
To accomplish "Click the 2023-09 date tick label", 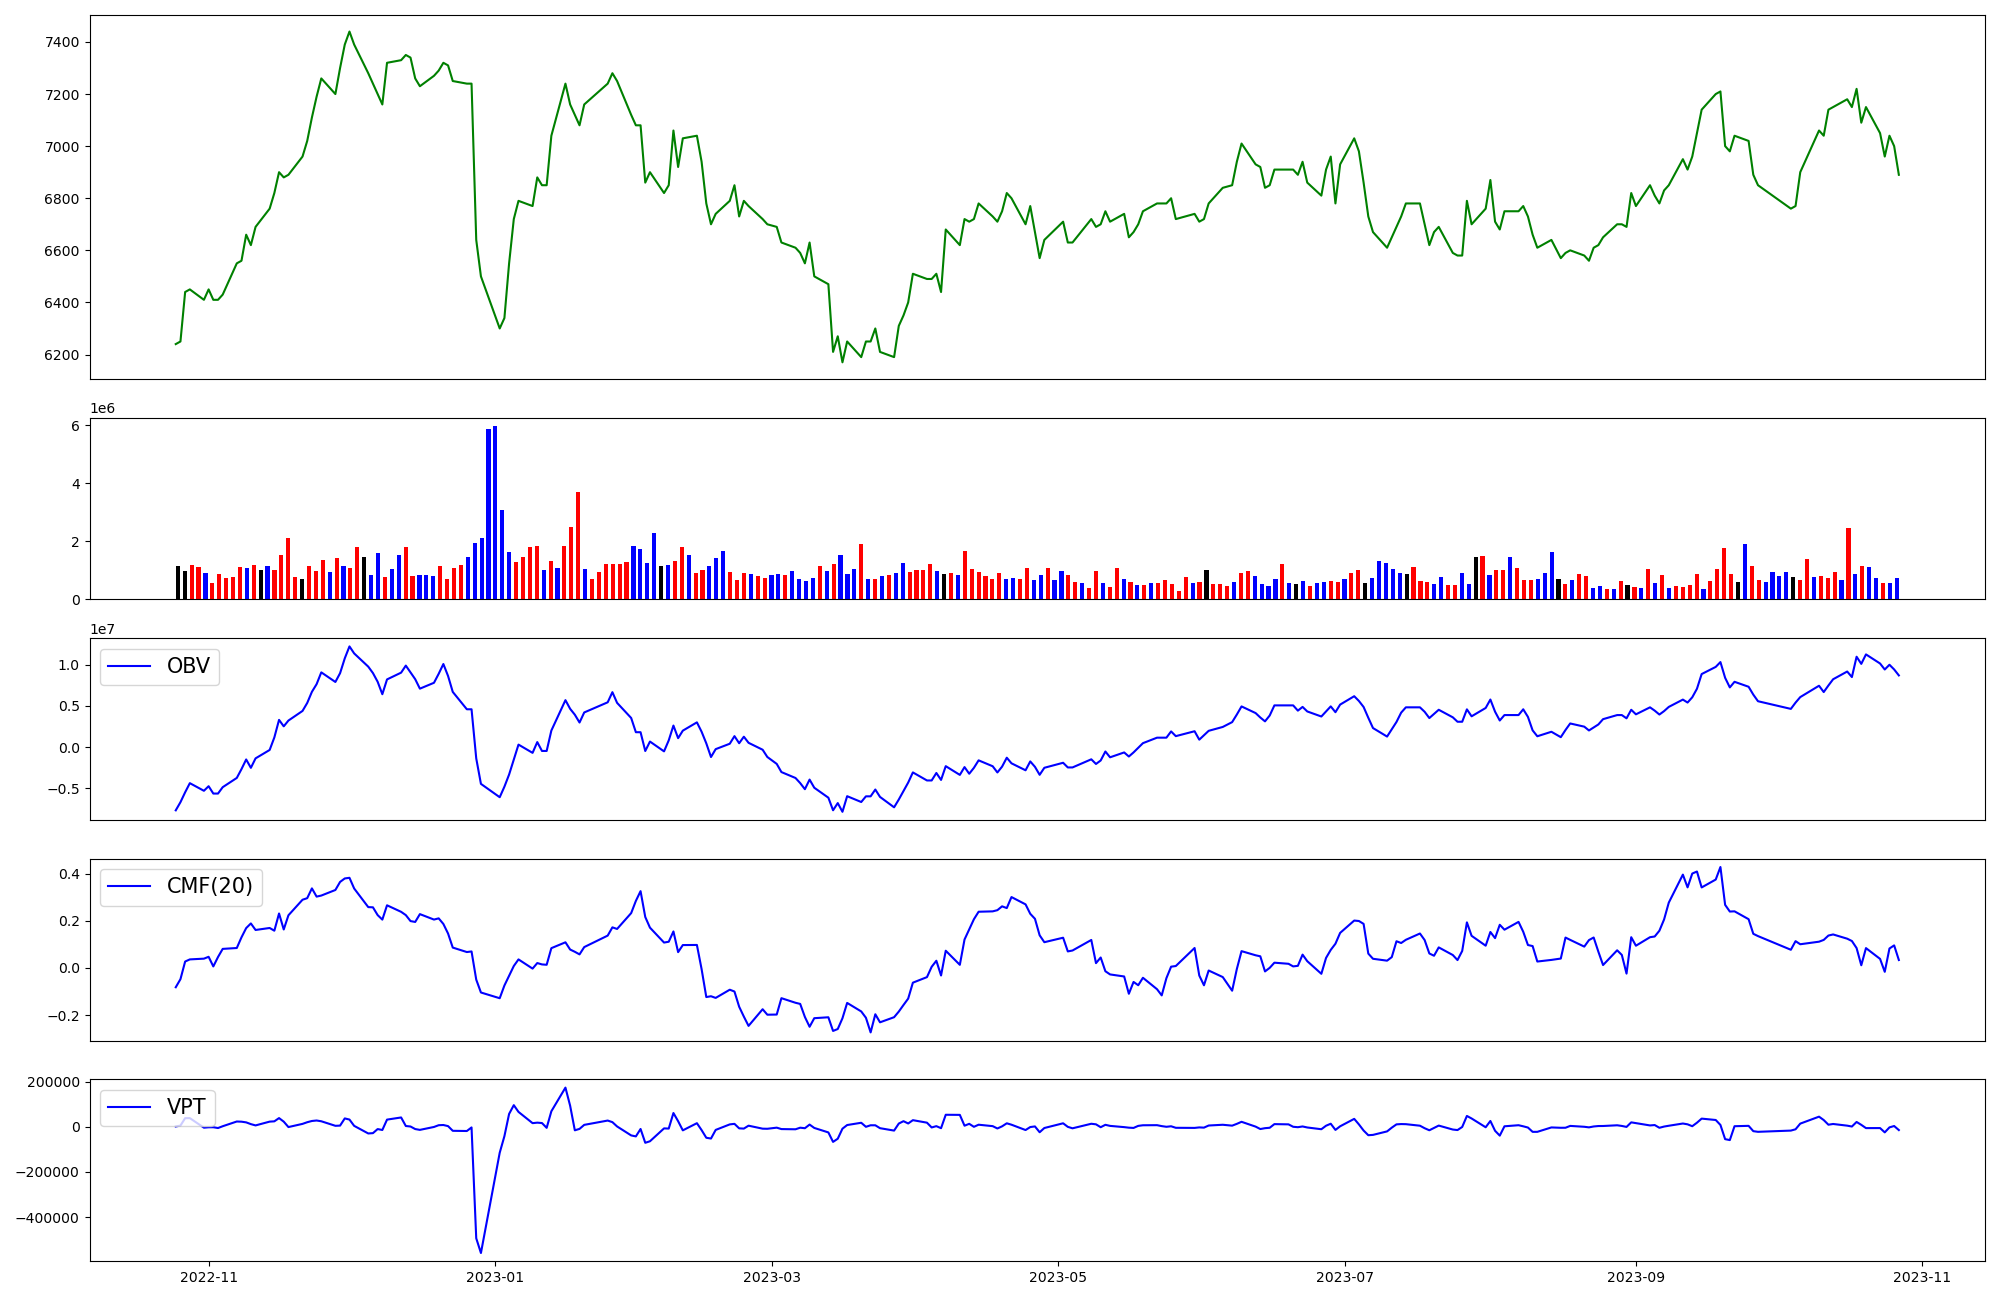I will tap(1636, 1277).
